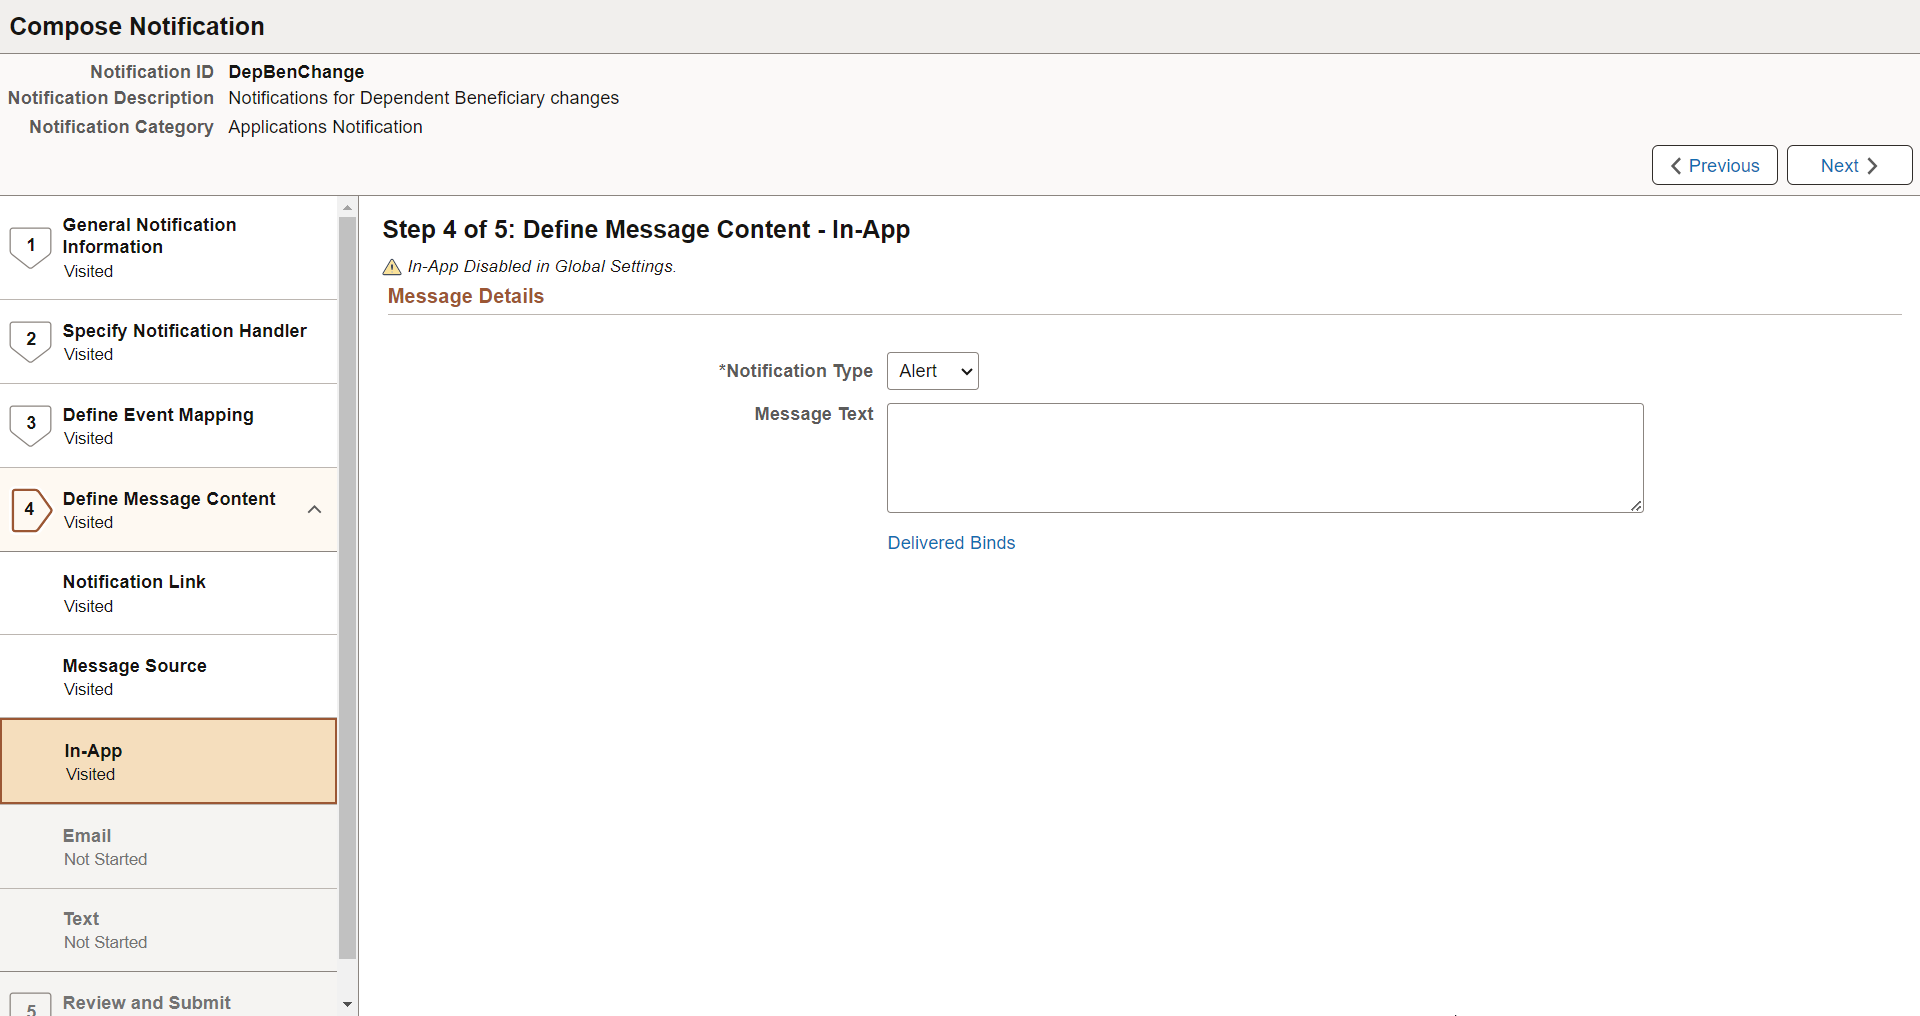Click the Step 4 of 5 heading
The height and width of the screenshot is (1016, 1920).
click(646, 229)
